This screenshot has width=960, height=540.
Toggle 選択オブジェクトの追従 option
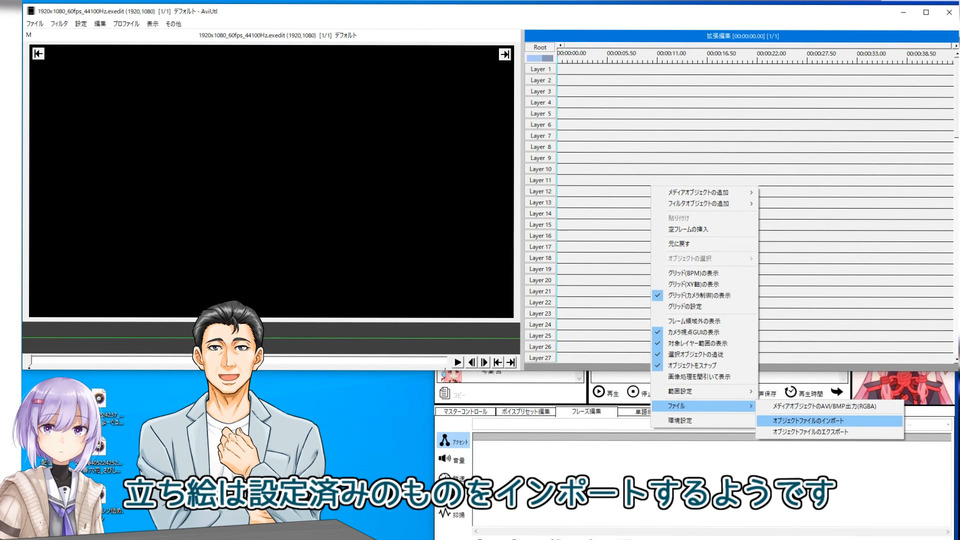tap(704, 354)
